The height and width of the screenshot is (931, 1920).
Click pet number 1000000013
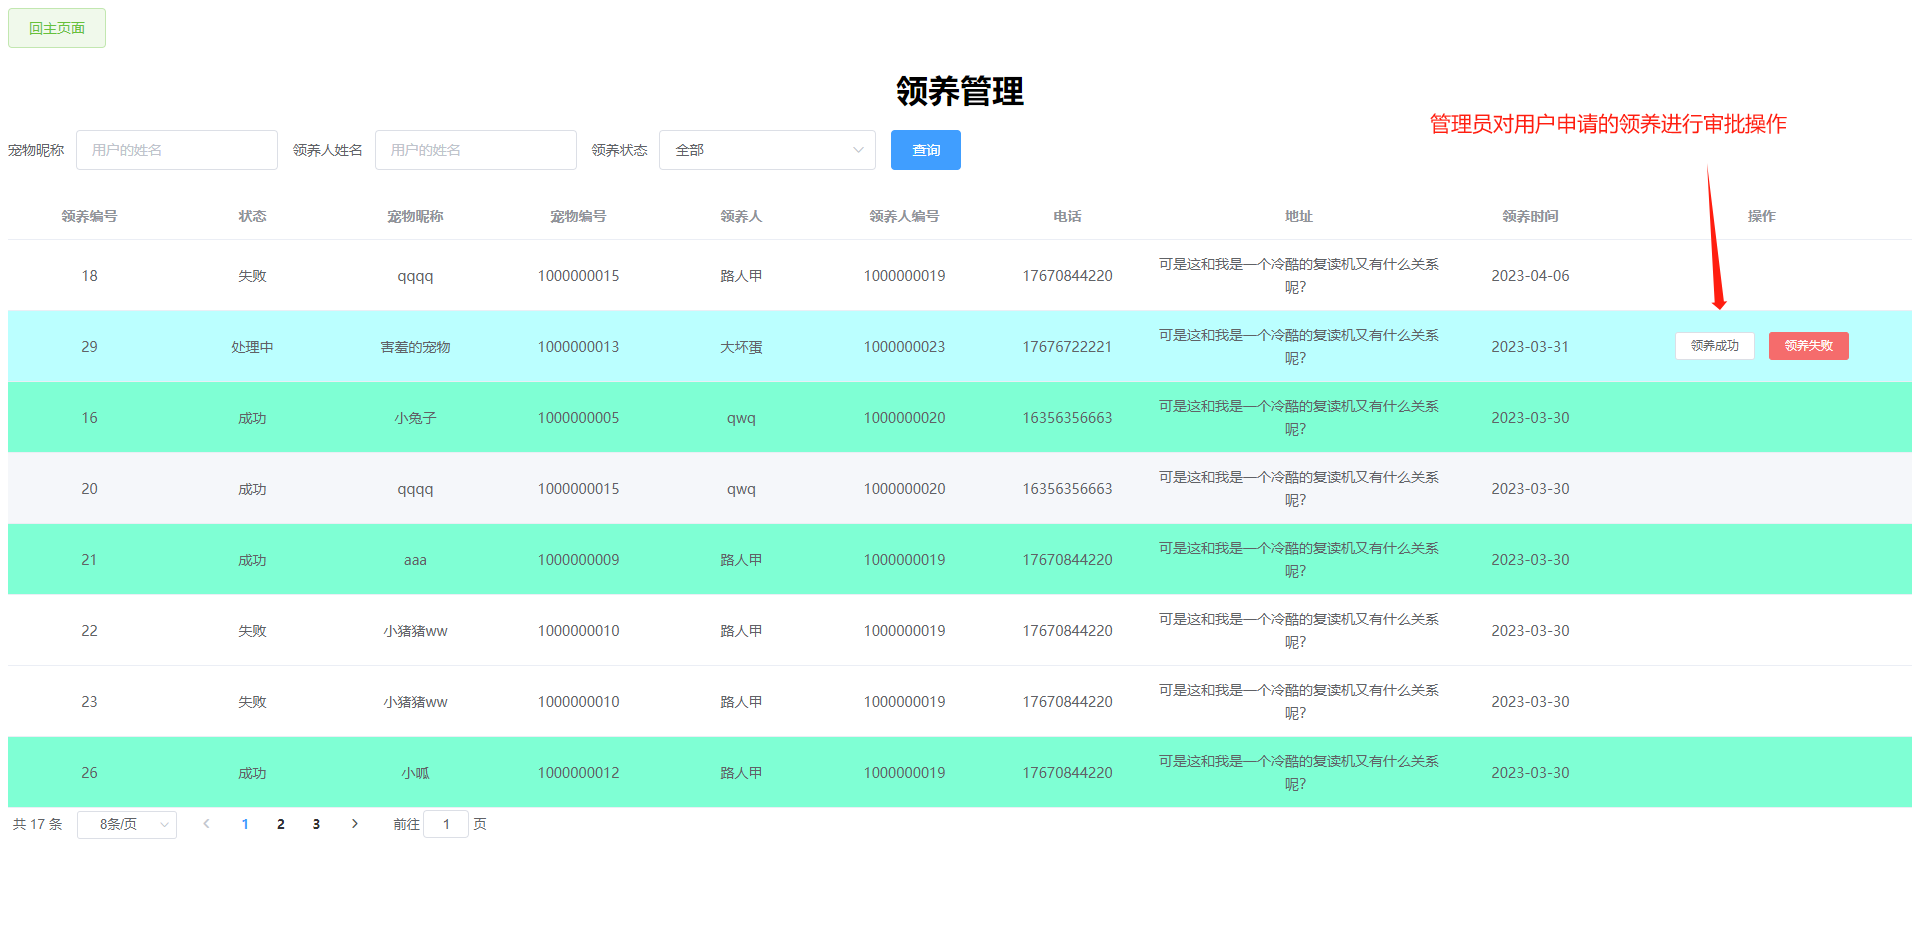click(578, 347)
